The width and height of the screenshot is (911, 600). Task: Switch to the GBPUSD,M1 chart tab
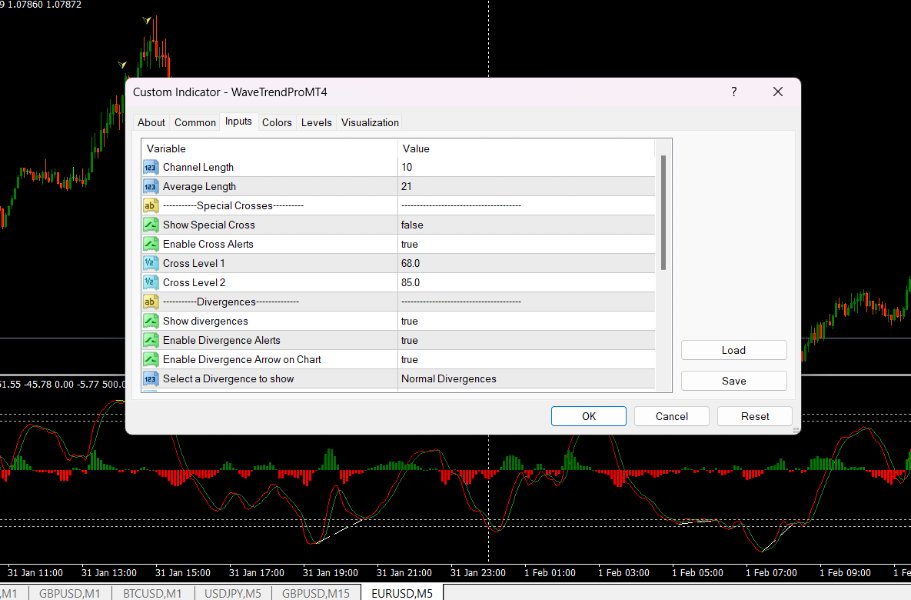coord(69,593)
